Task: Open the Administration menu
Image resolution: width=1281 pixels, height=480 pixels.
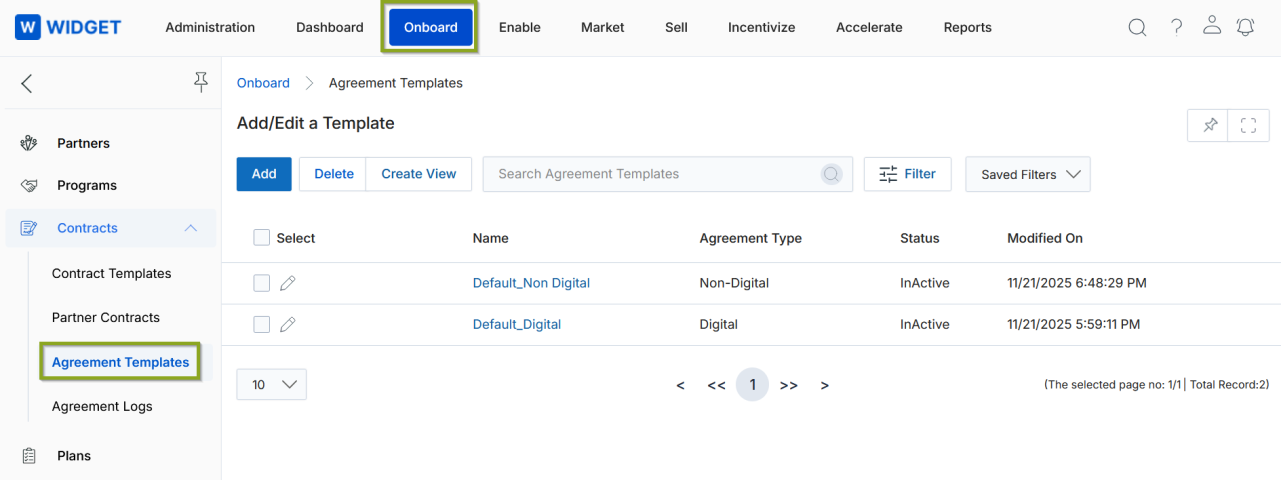Action: click(210, 27)
